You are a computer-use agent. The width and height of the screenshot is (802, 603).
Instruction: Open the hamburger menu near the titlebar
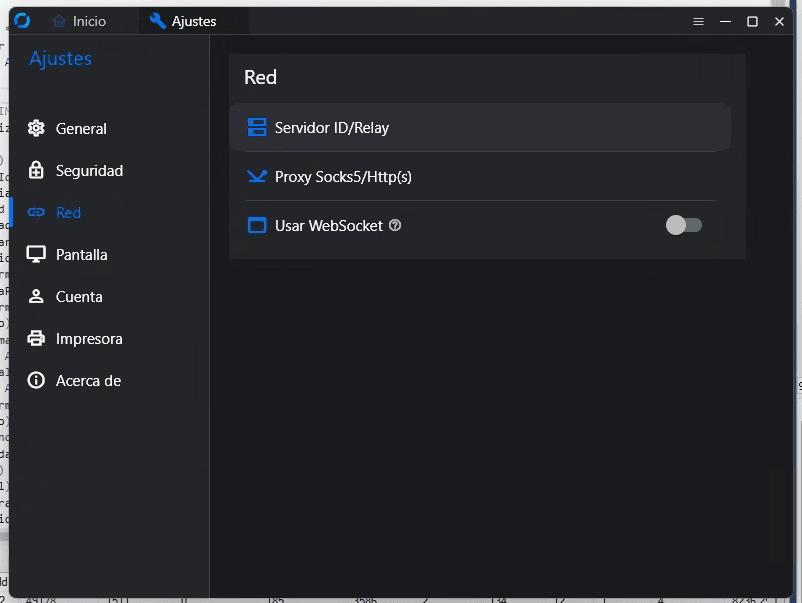click(698, 21)
